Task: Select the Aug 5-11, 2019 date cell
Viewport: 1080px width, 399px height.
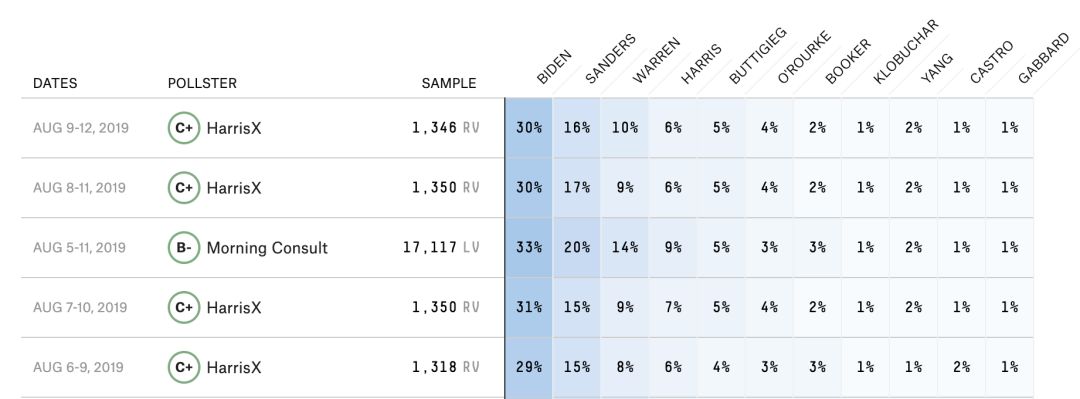Action: pos(79,247)
